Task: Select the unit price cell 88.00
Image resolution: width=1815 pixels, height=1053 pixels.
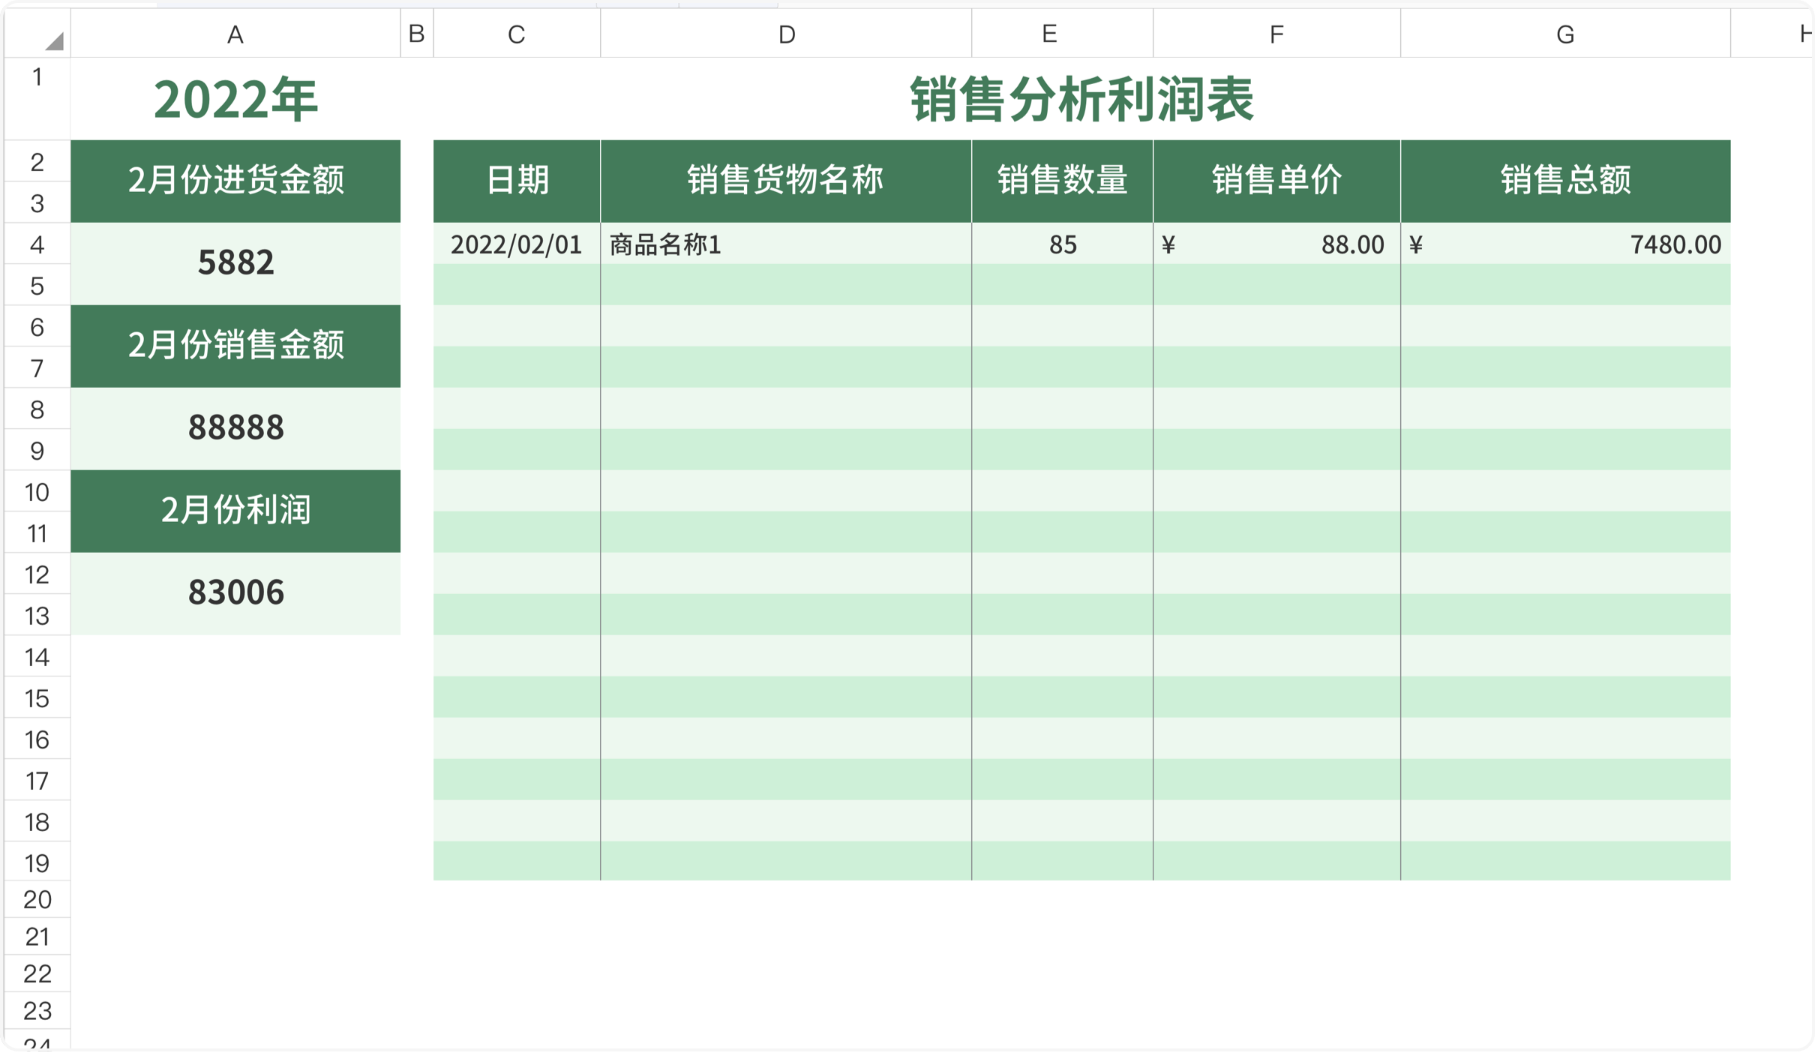Action: pos(1277,244)
